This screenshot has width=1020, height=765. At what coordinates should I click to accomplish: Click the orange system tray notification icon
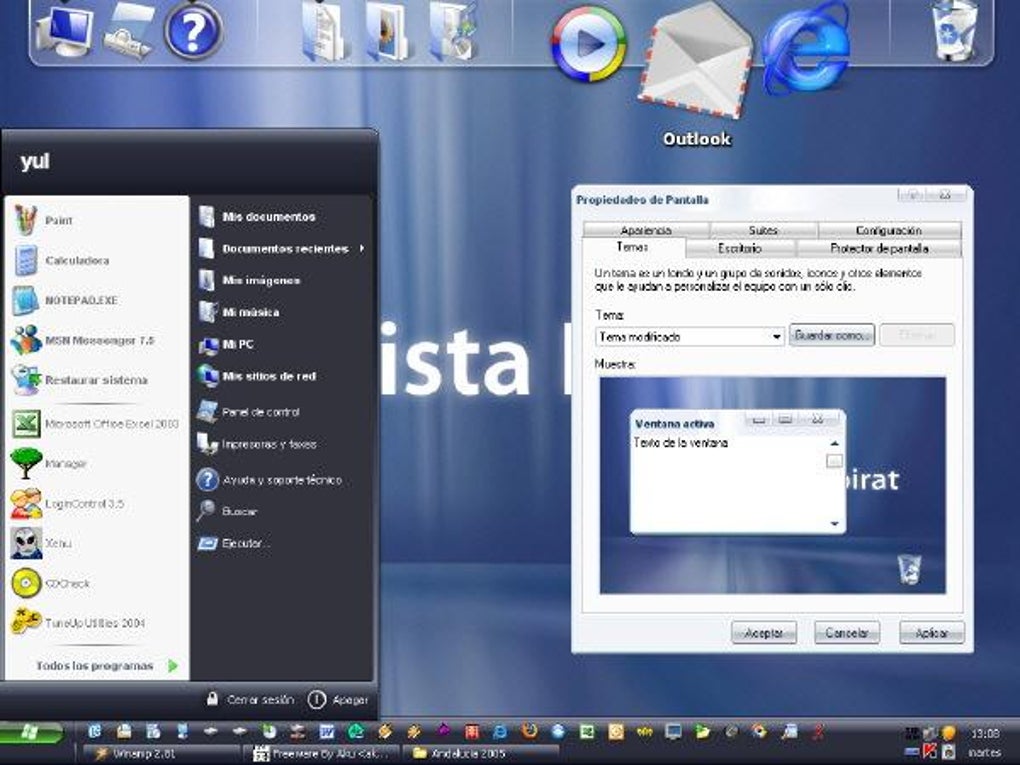pyautogui.click(x=948, y=733)
